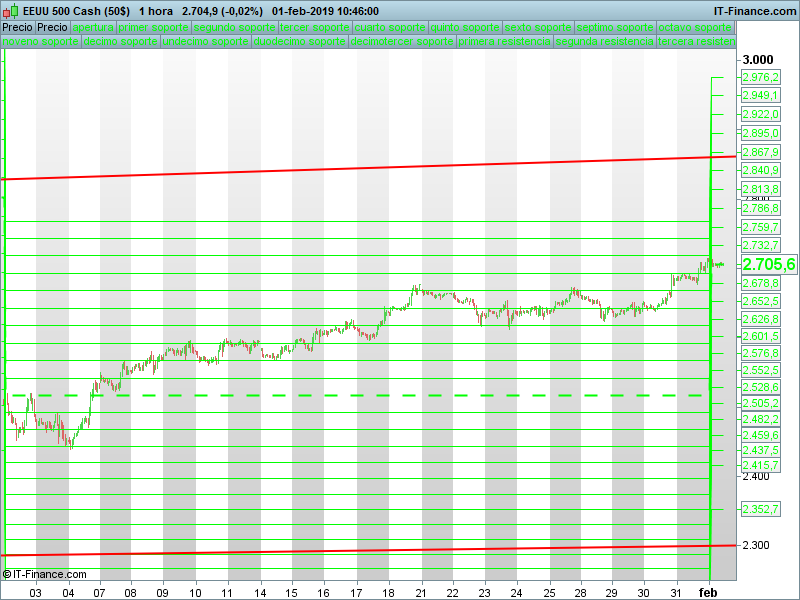Screen dimensions: 800x600
Task: Select the 'apertura' indicator tab
Action: (x=93, y=27)
